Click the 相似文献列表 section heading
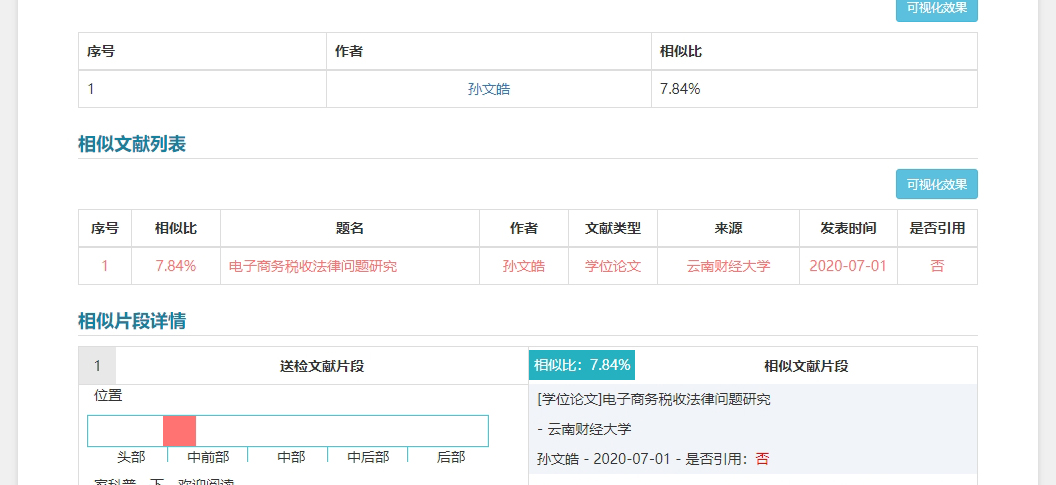The image size is (1056, 485). pyautogui.click(x=132, y=144)
